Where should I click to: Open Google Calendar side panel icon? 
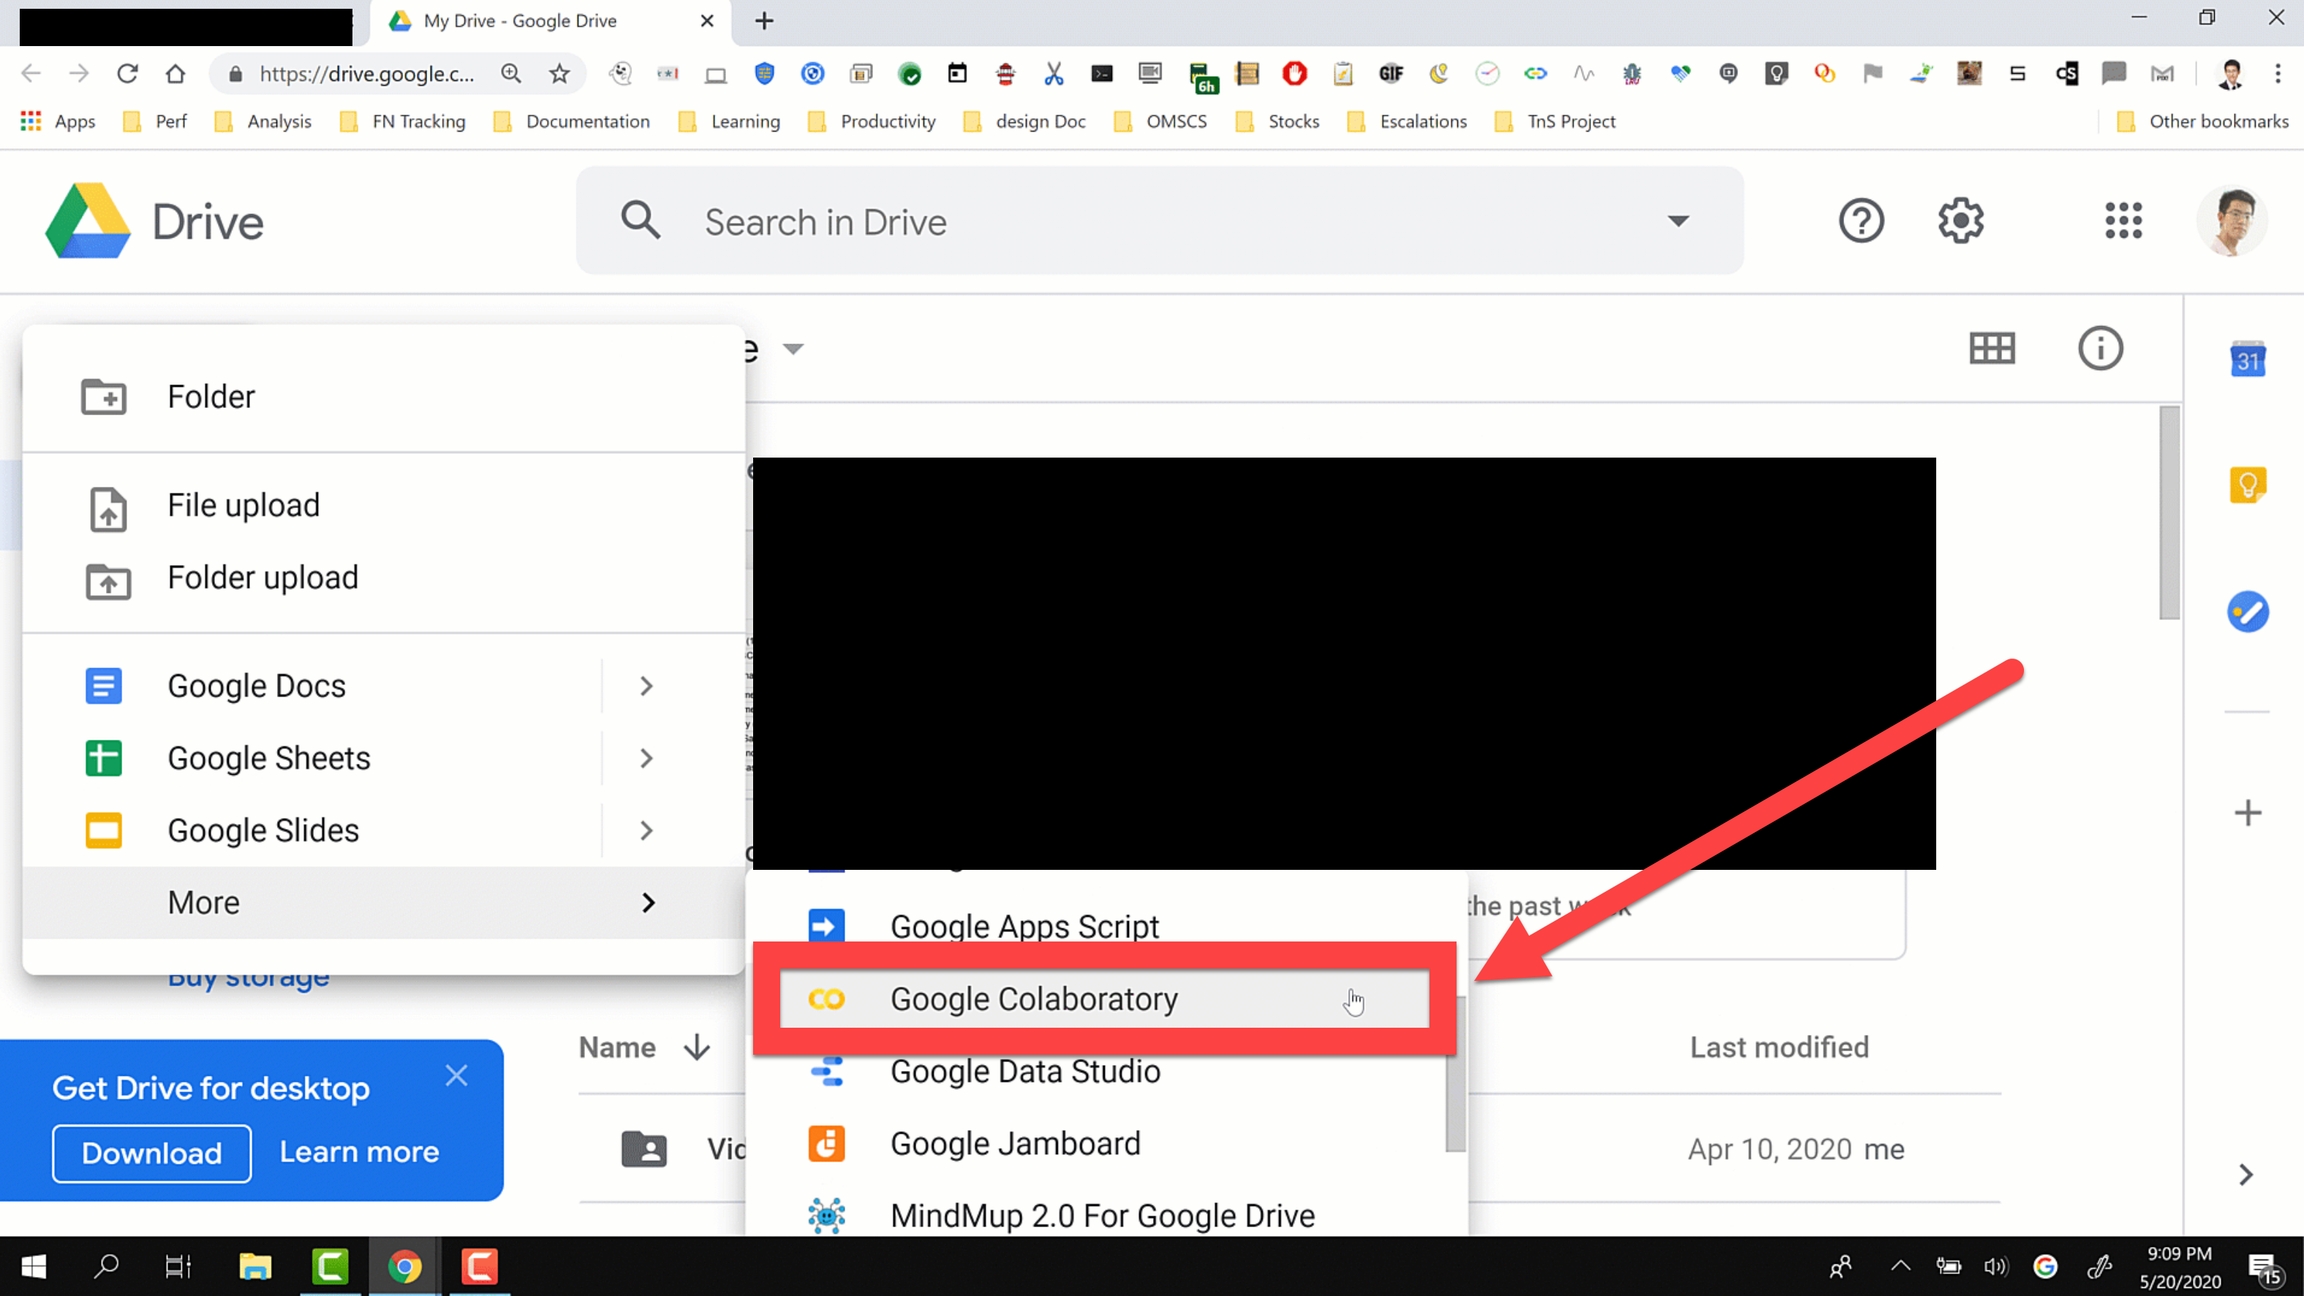click(x=2247, y=360)
